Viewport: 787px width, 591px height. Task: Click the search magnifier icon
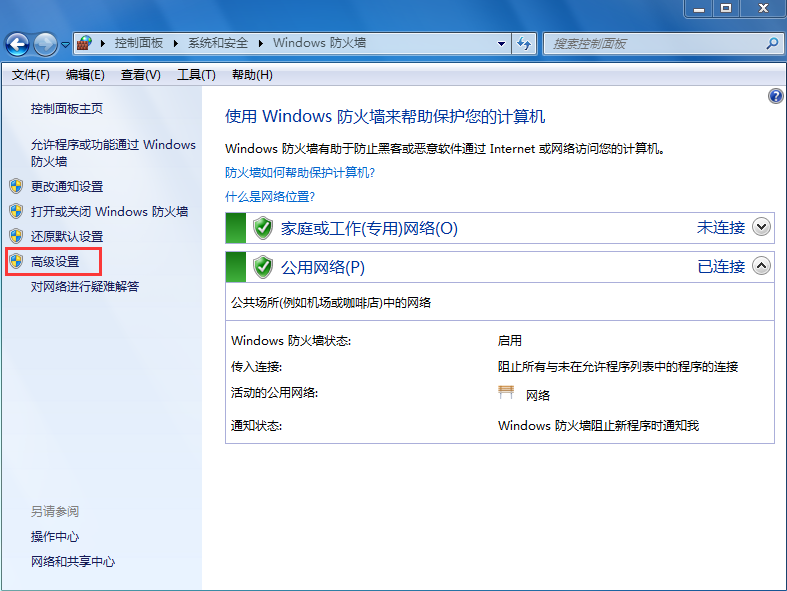pyautogui.click(x=771, y=44)
